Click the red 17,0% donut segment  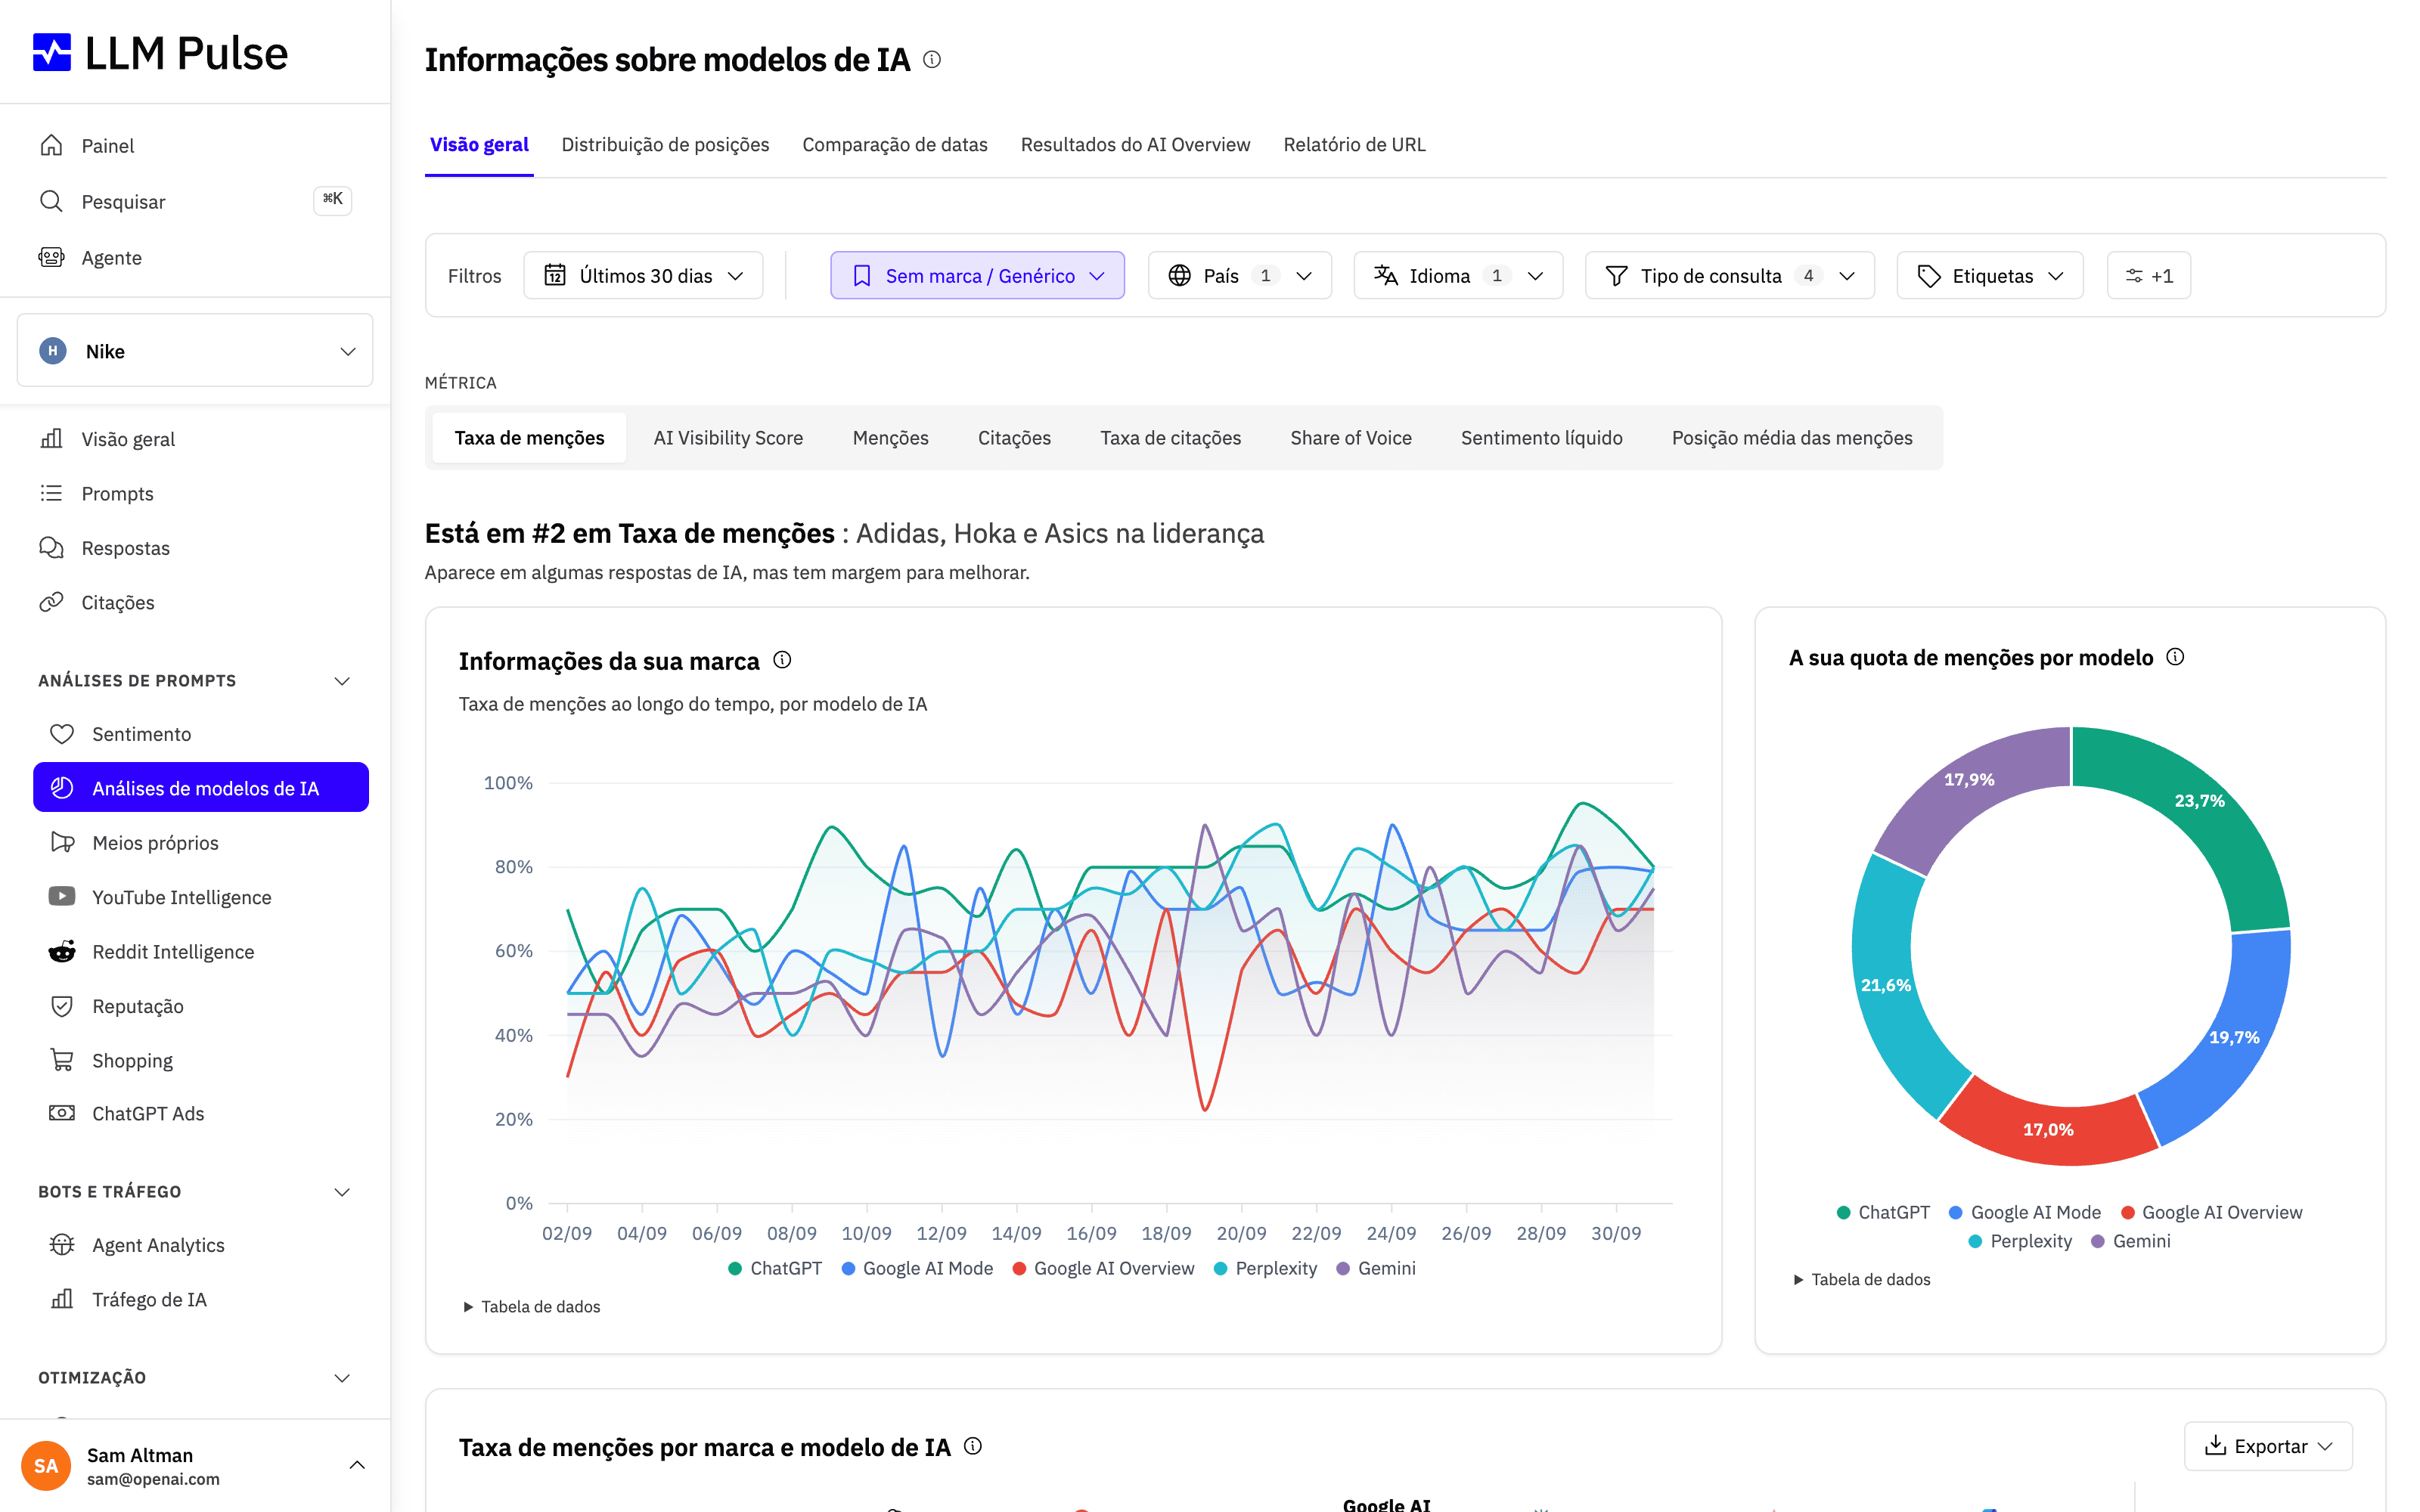tap(2048, 1129)
